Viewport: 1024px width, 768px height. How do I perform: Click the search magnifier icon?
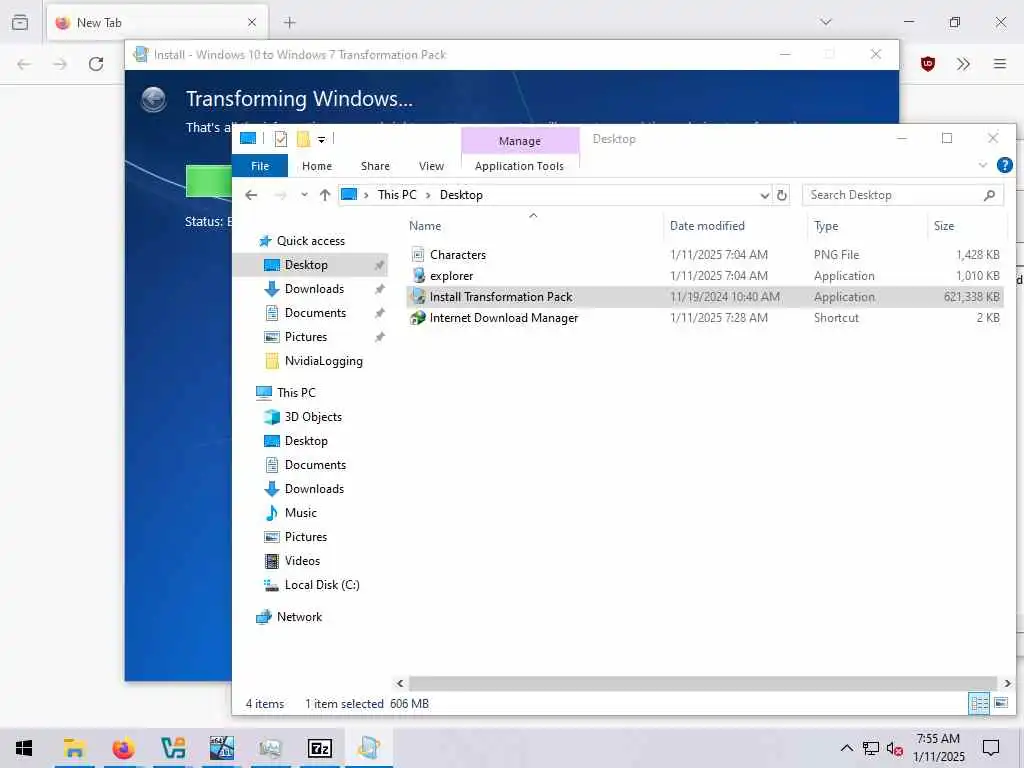coord(989,195)
